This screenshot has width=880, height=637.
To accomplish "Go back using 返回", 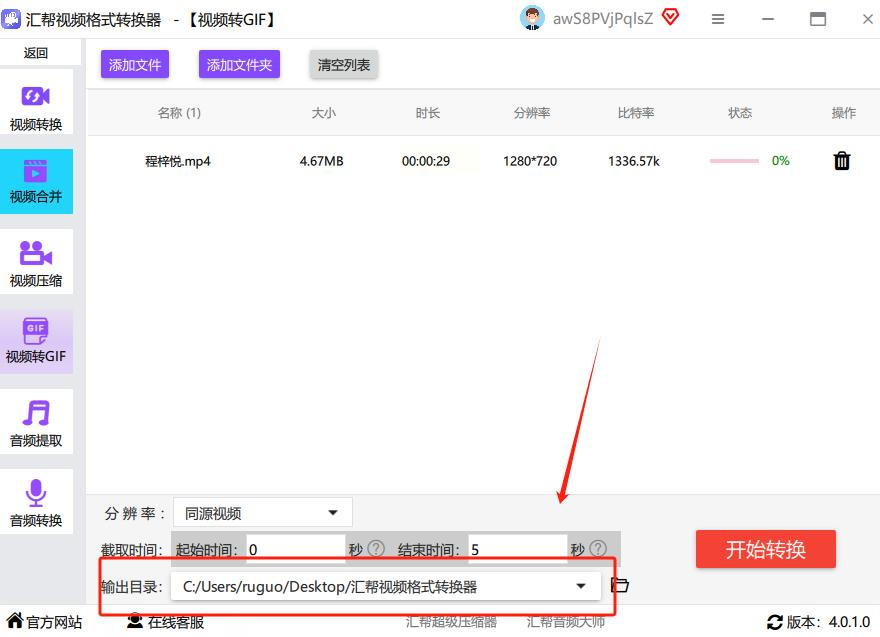I will [x=36, y=53].
